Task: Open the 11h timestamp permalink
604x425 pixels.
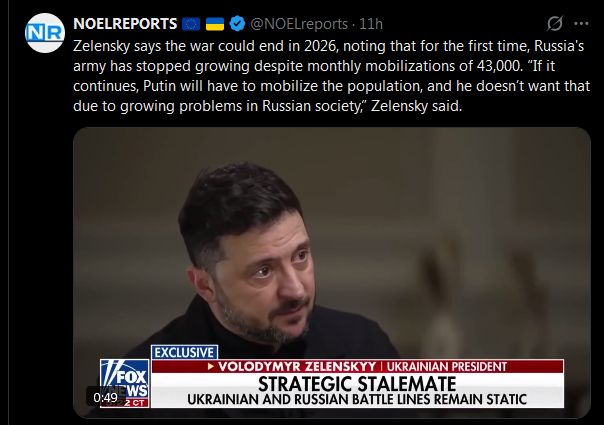Action: tap(371, 24)
